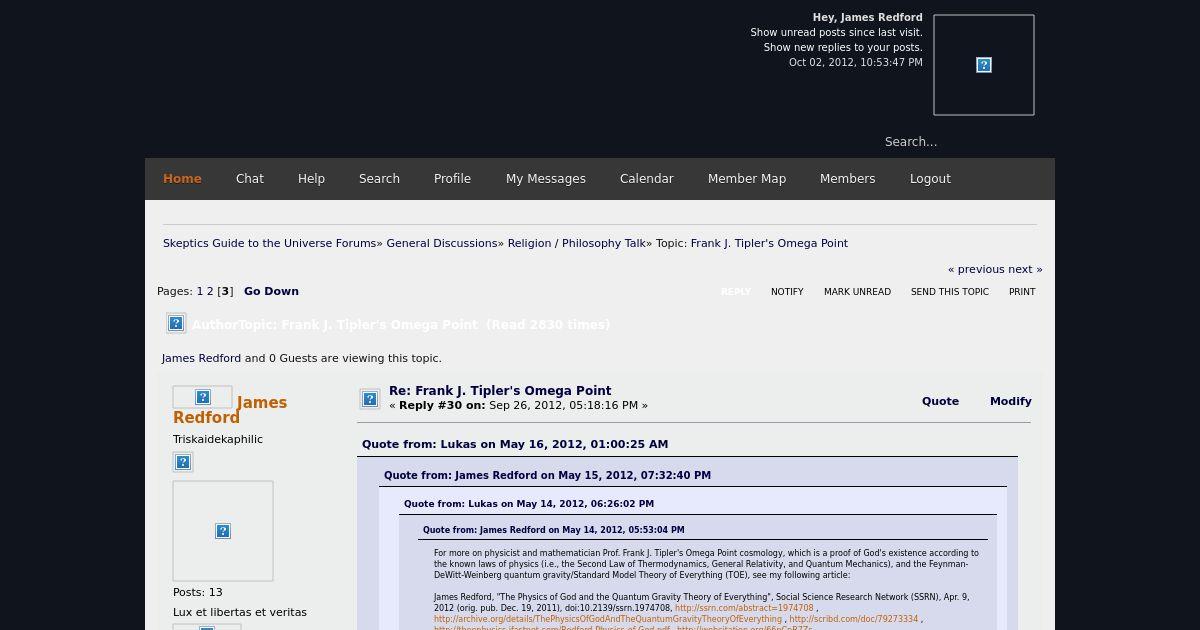
Task: Show new replies to your posts
Action: [x=843, y=48]
